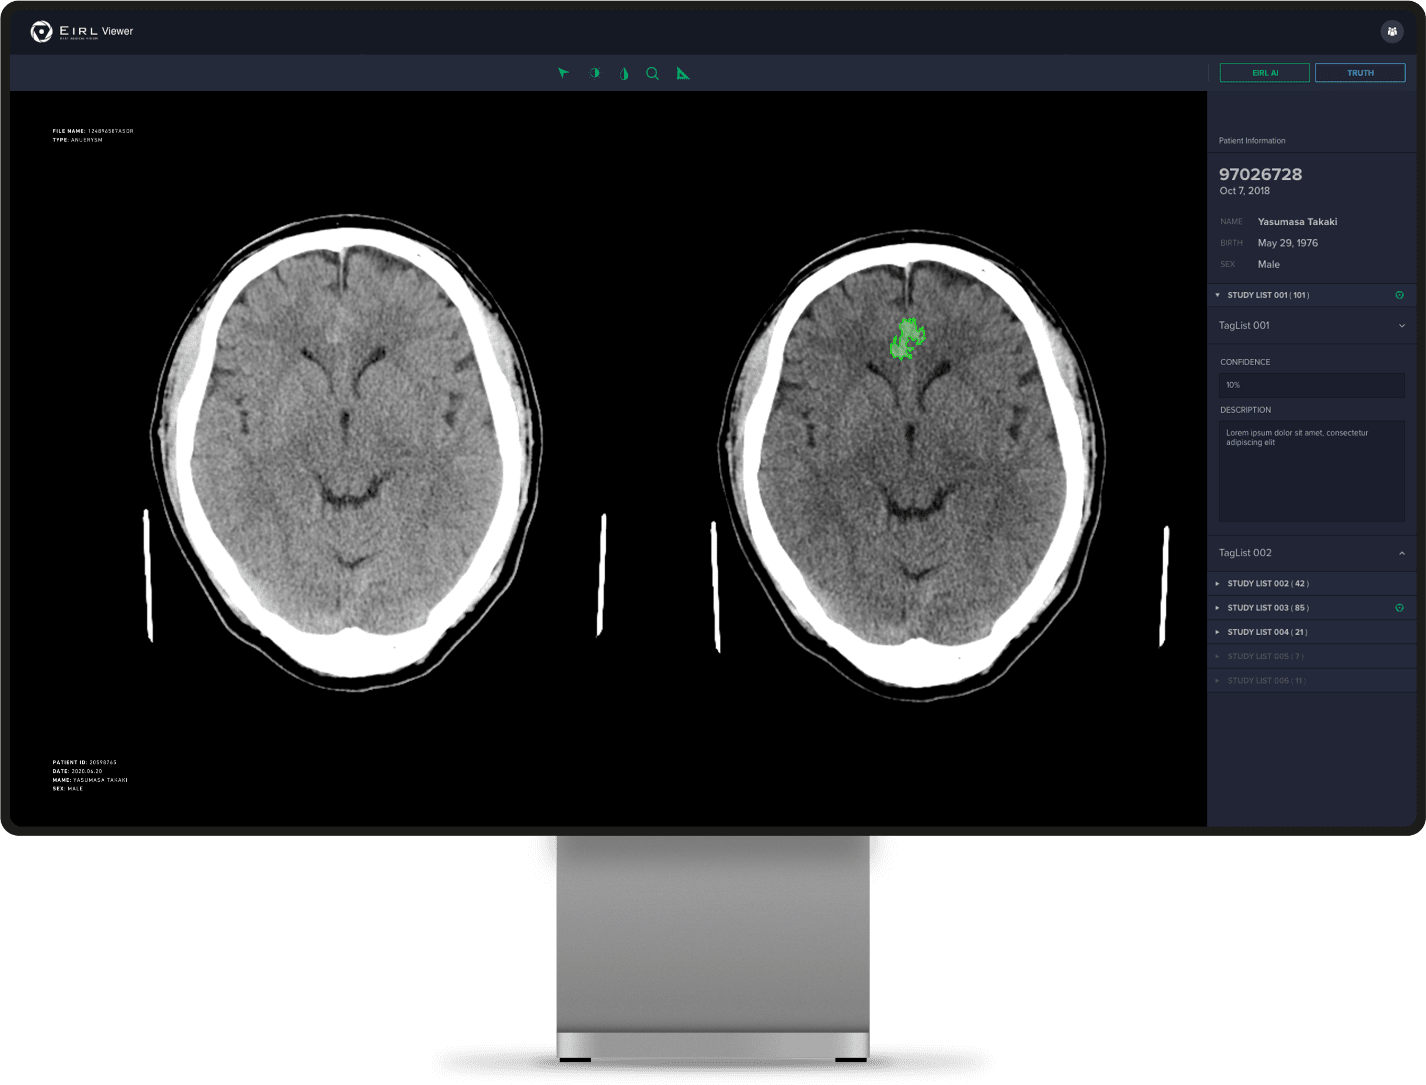This screenshot has height=1085, width=1426.
Task: Click the patient ID 97026728 heading
Action: tap(1261, 174)
